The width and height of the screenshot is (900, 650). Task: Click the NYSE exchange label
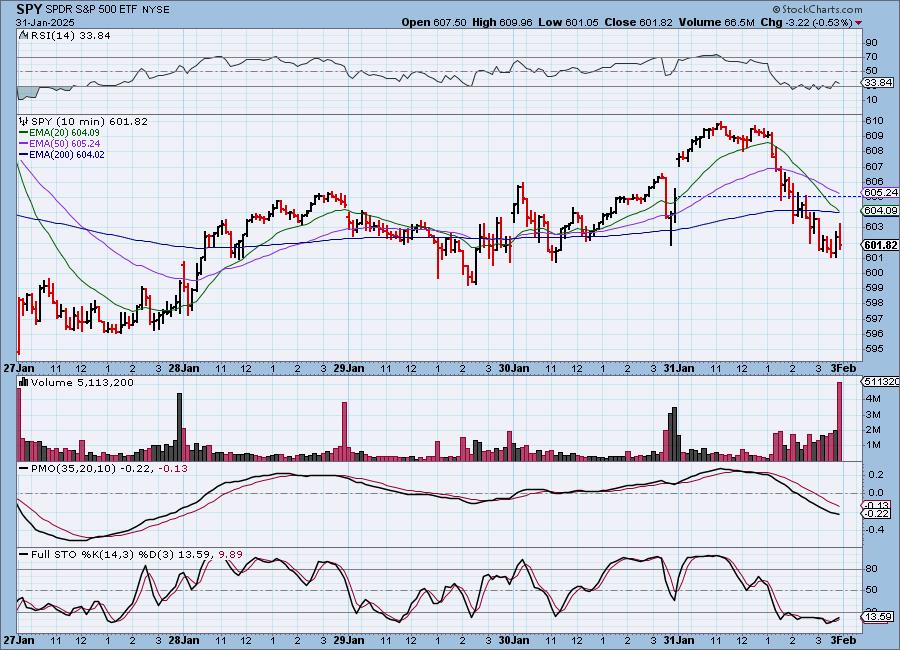(156, 10)
